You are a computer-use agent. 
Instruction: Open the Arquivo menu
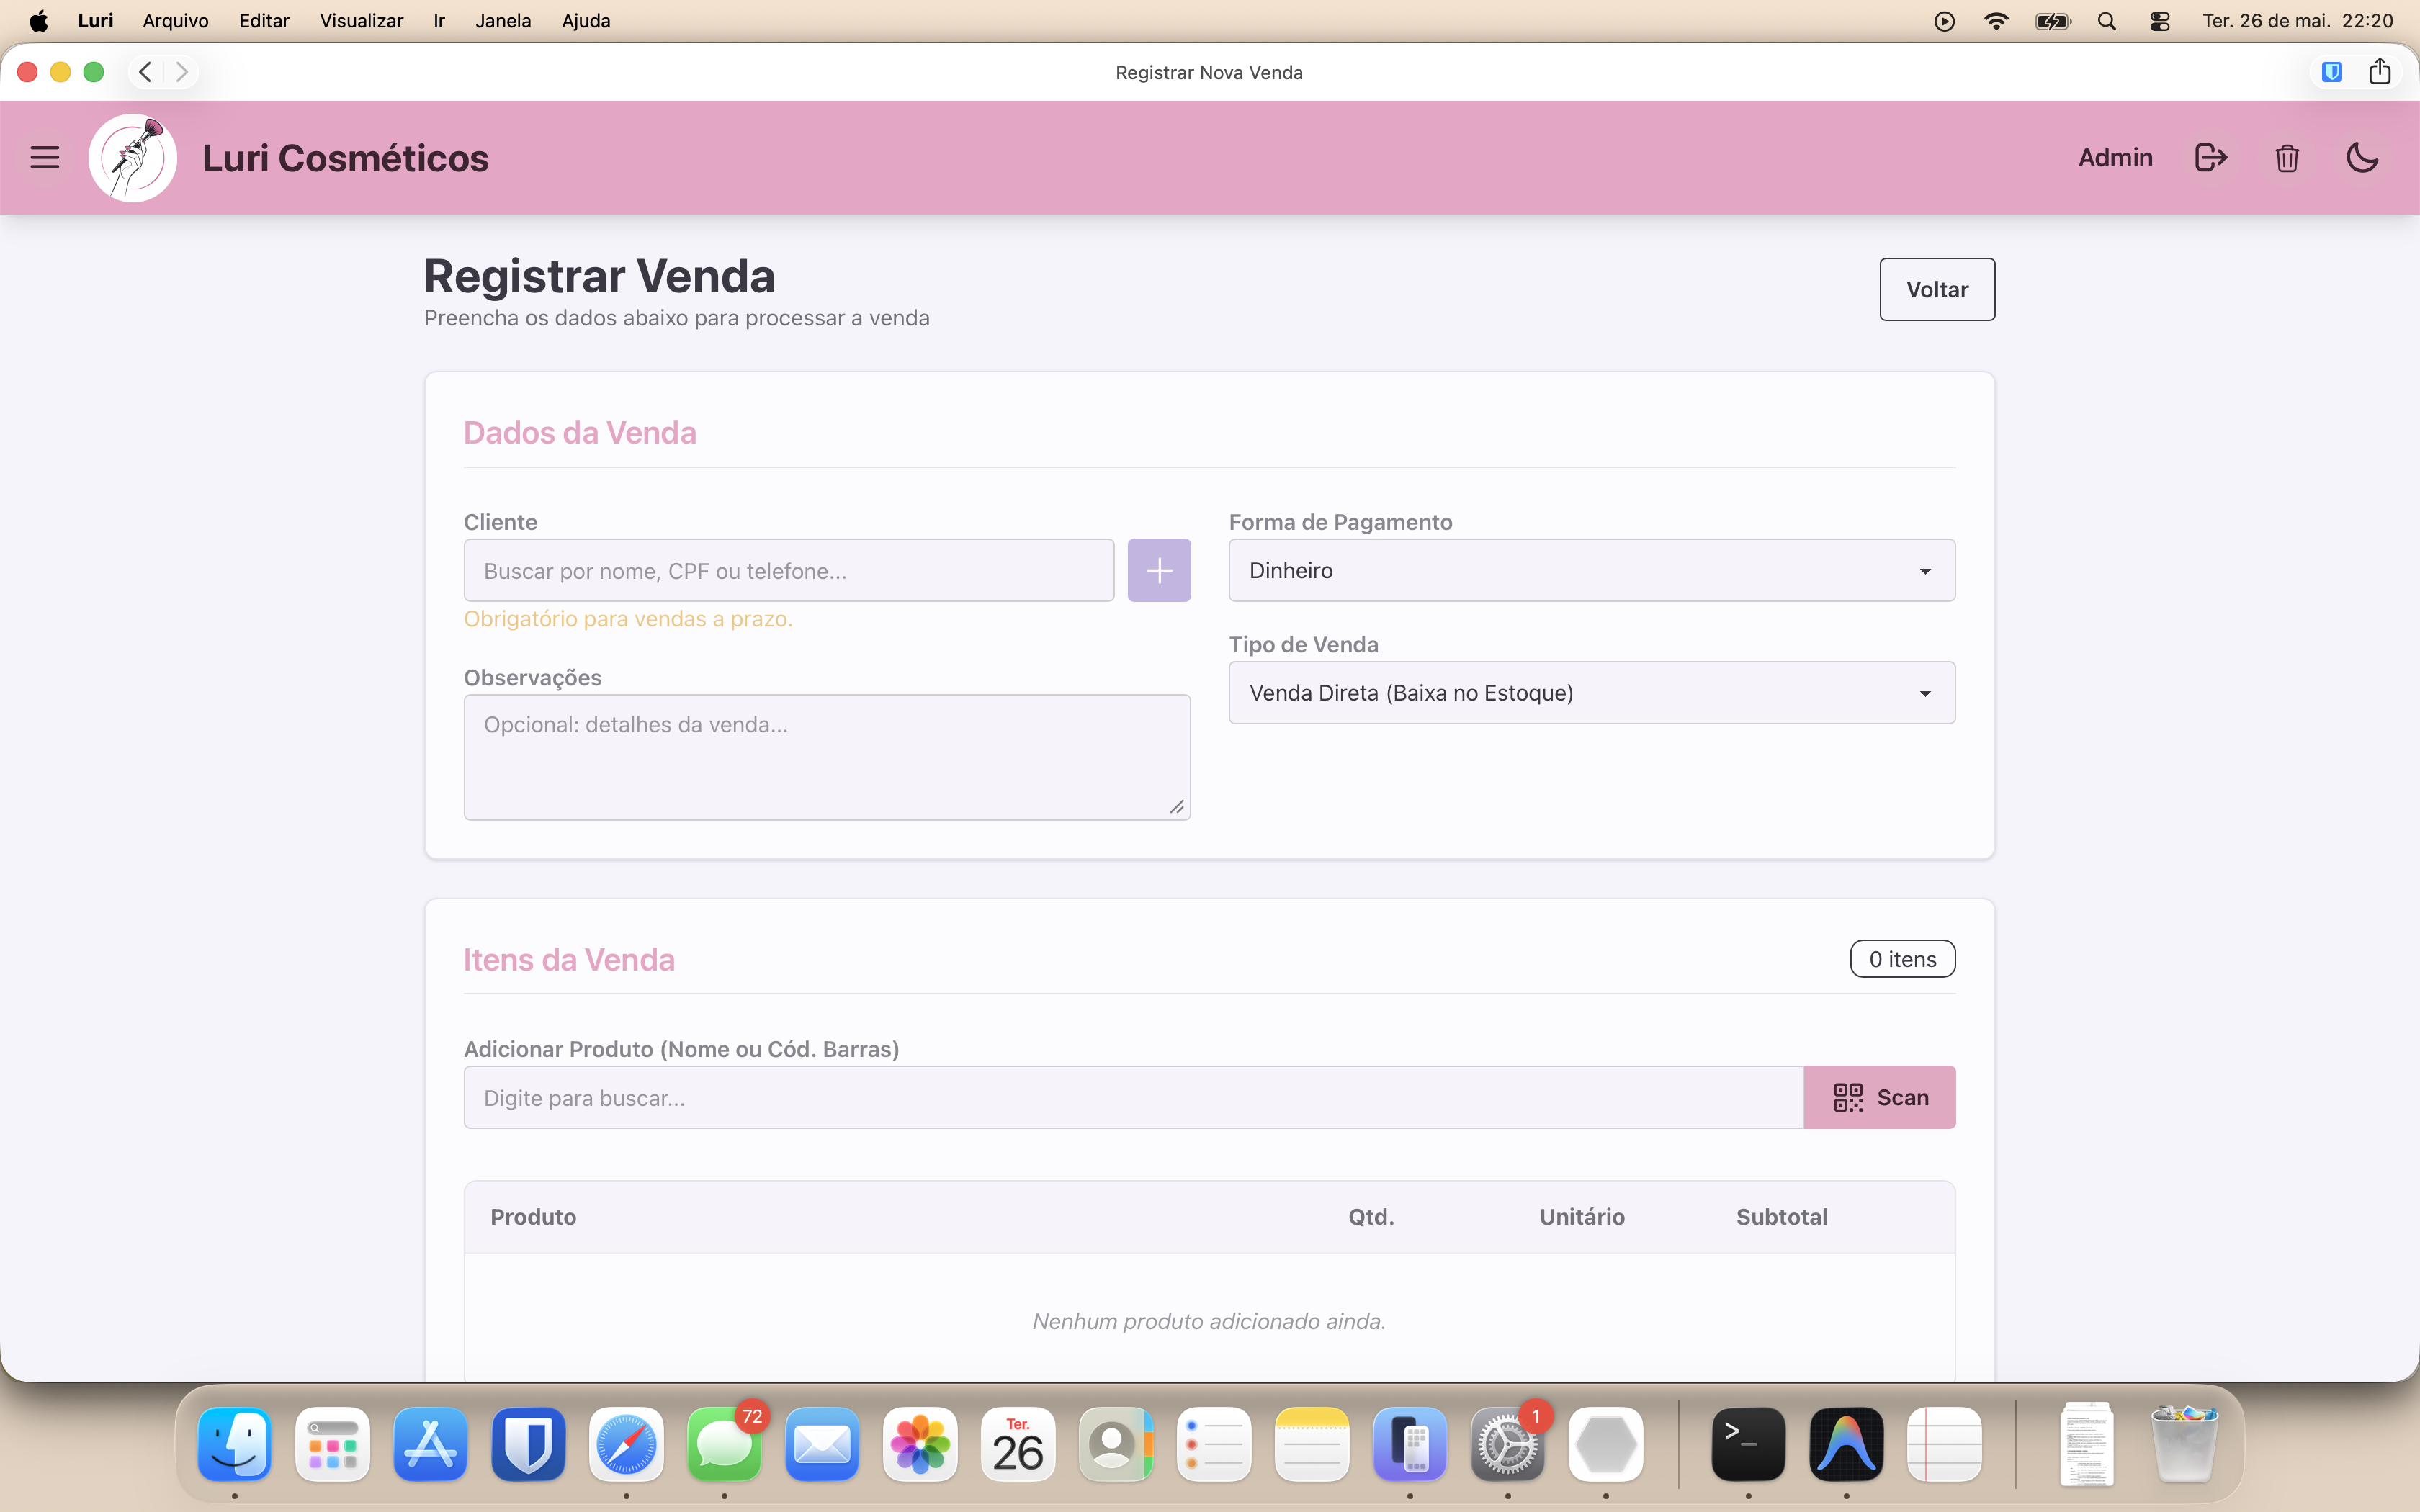tap(175, 20)
